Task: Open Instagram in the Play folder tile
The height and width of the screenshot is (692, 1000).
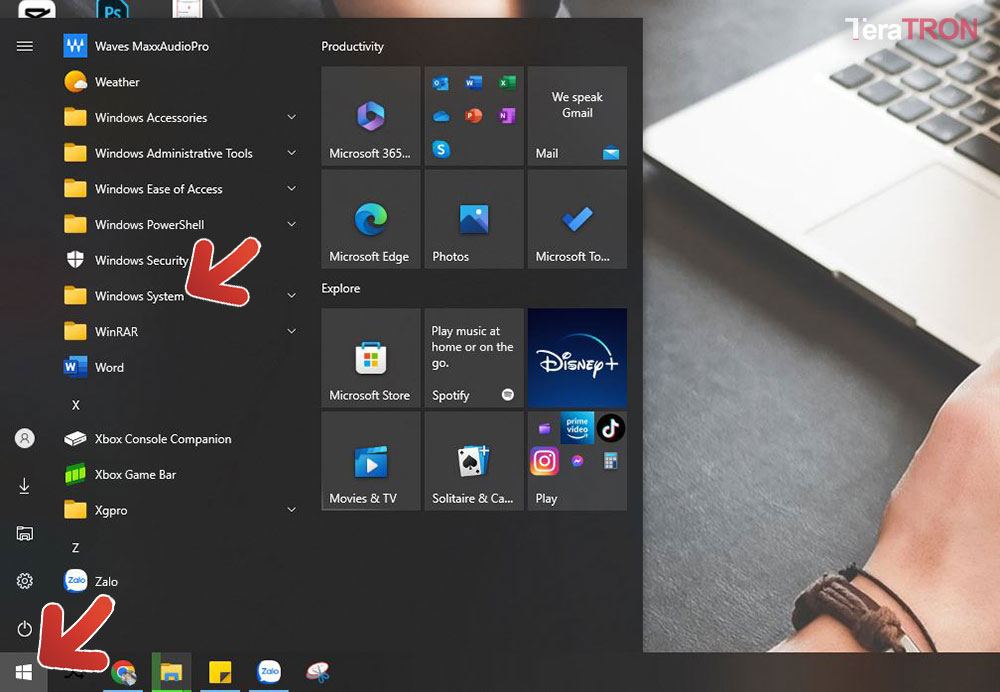Action: [544, 460]
